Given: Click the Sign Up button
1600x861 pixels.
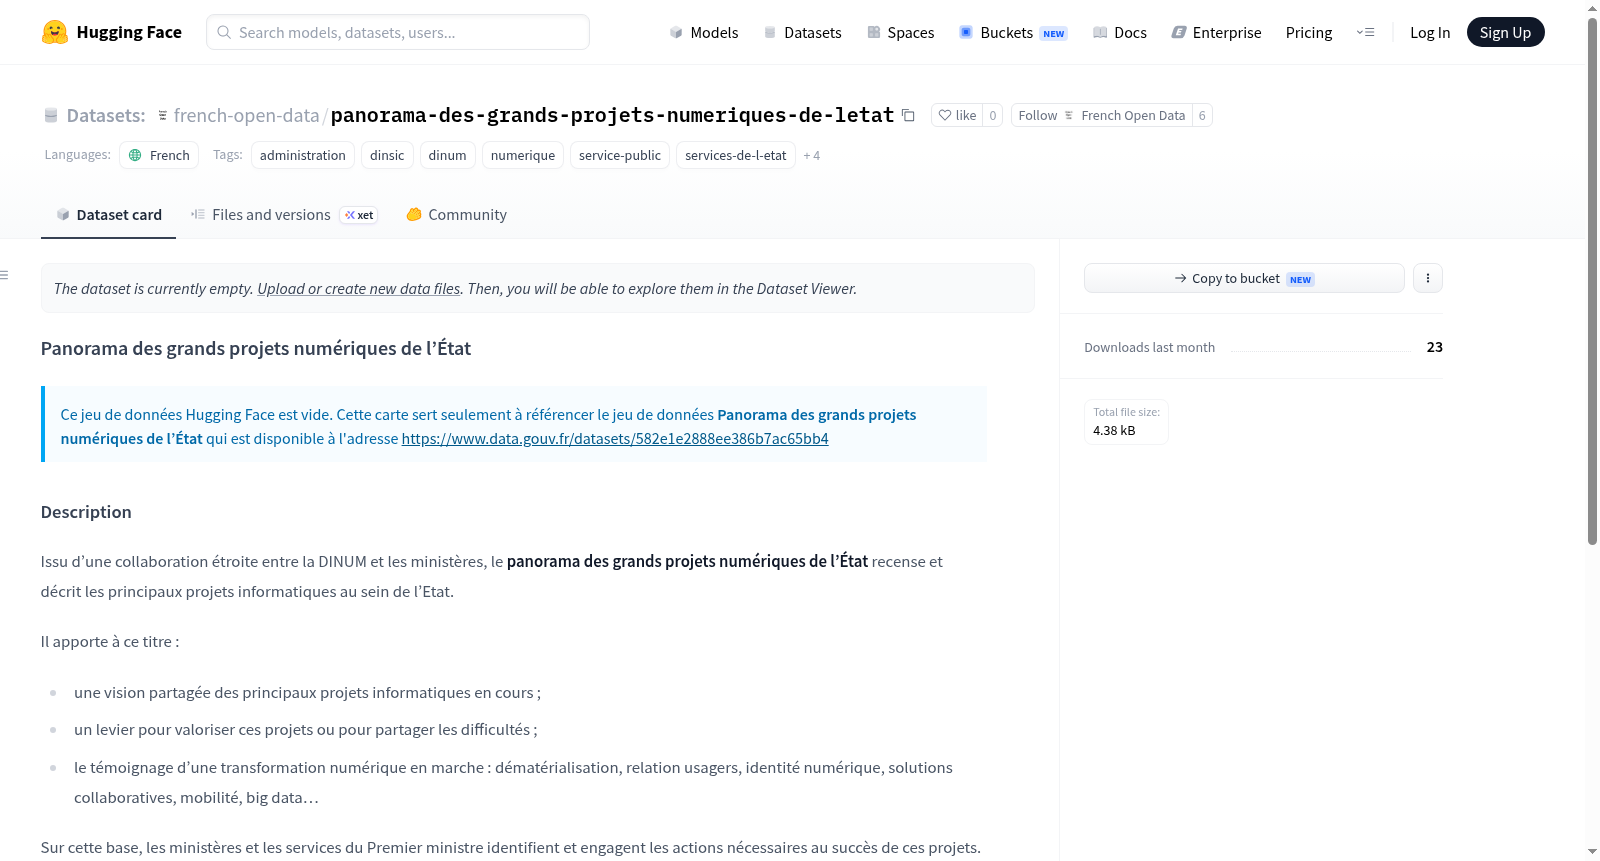Looking at the screenshot, I should 1505,32.
